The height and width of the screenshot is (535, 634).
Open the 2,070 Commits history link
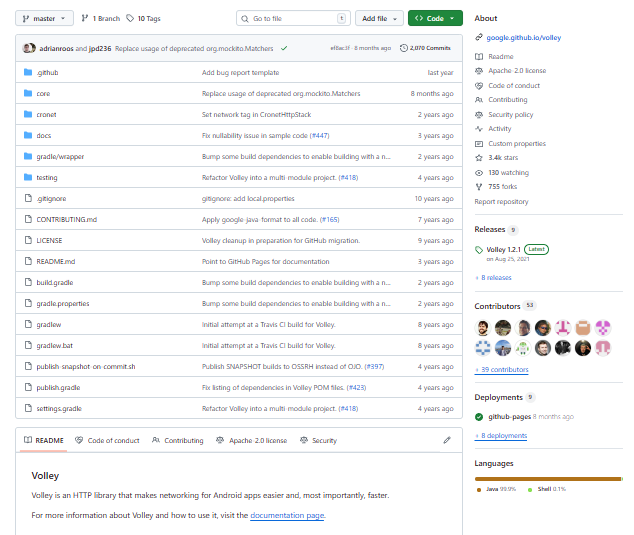pyautogui.click(x=425, y=48)
